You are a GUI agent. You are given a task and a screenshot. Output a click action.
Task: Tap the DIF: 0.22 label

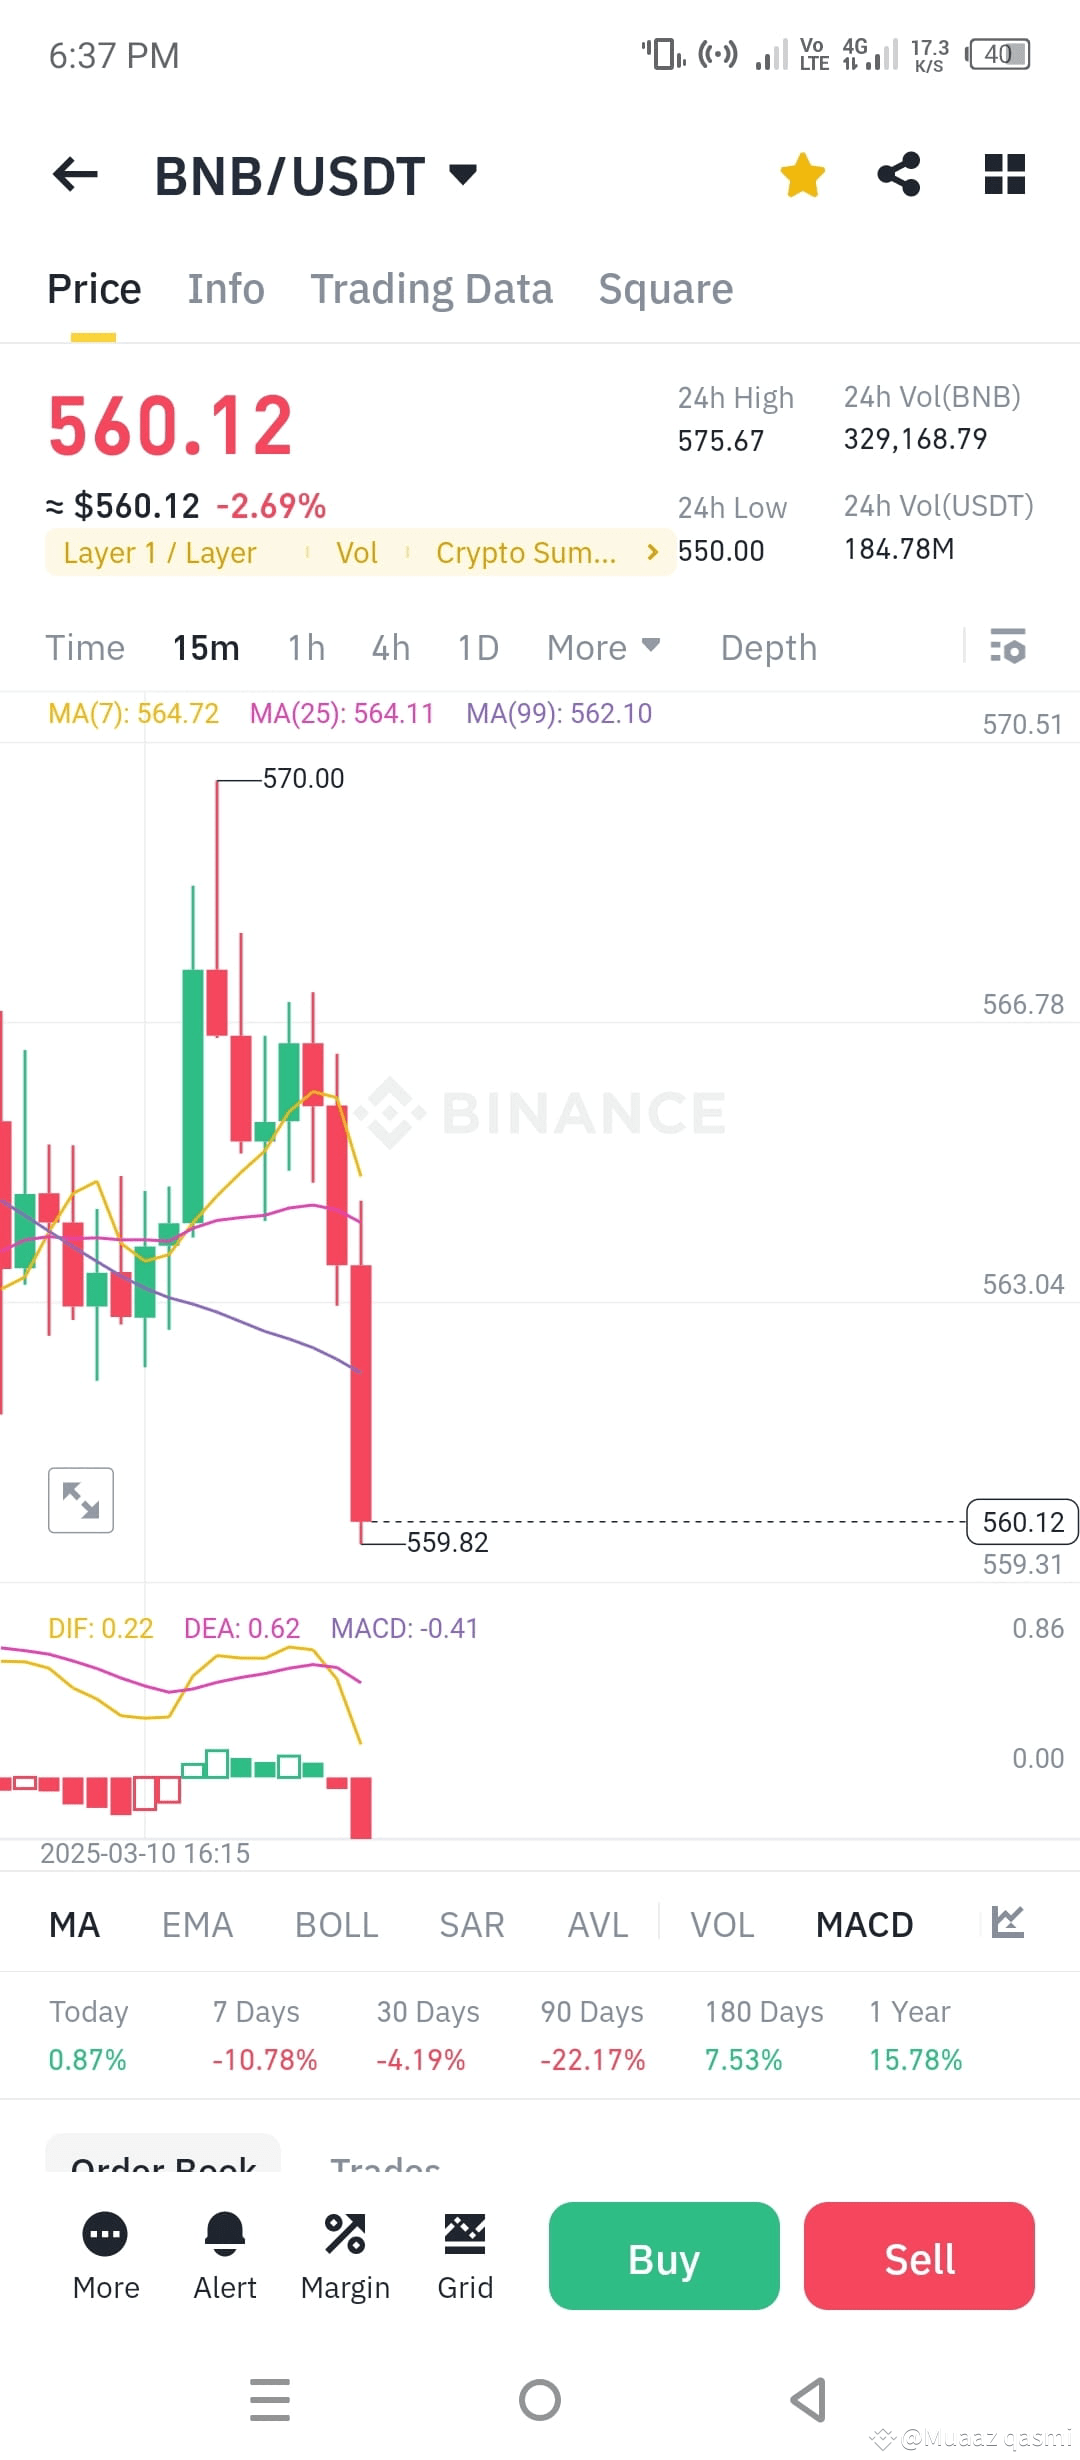101,1628
